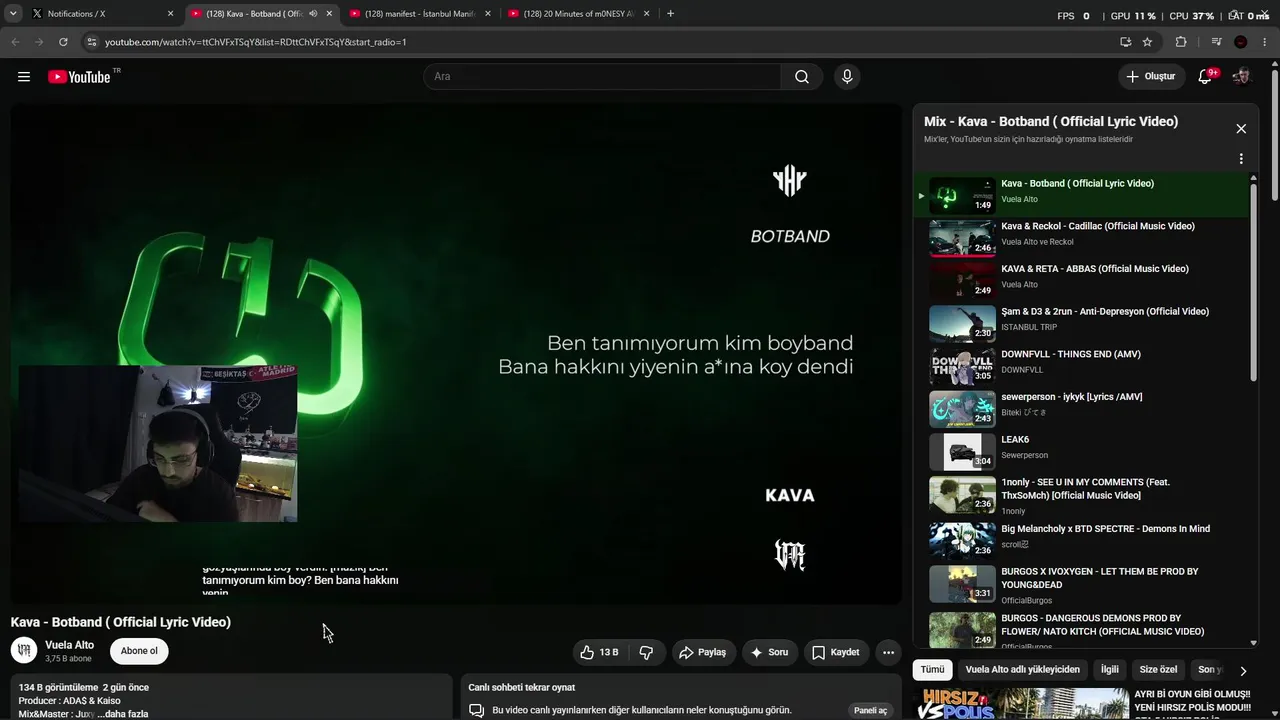The height and width of the screenshot is (720, 1280).
Task: Select the Tümü filter chip
Action: 932,670
